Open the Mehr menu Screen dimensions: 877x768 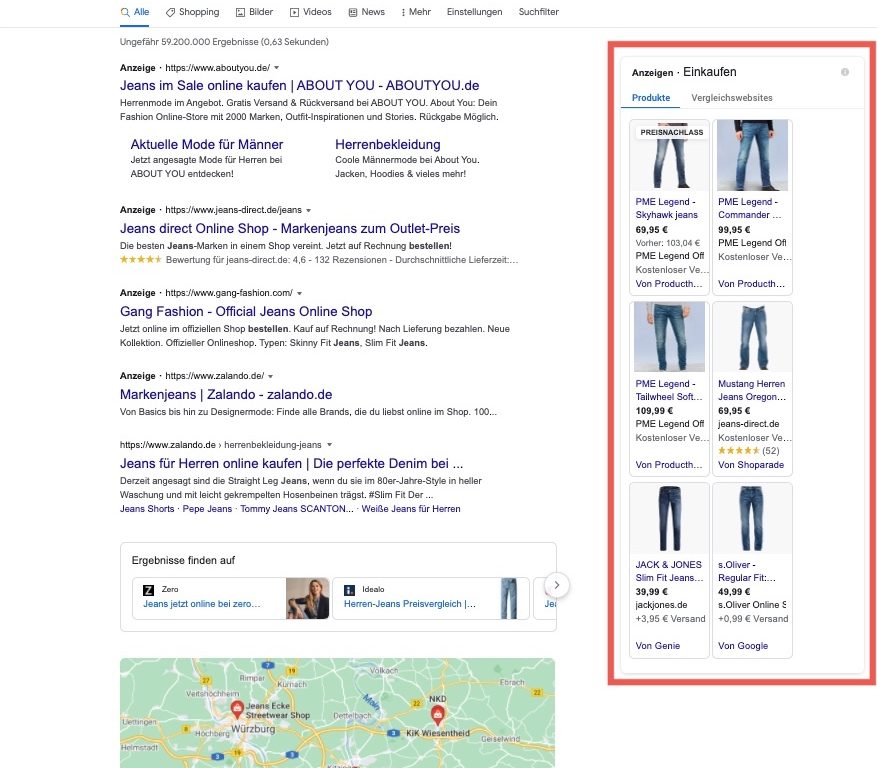tap(416, 12)
